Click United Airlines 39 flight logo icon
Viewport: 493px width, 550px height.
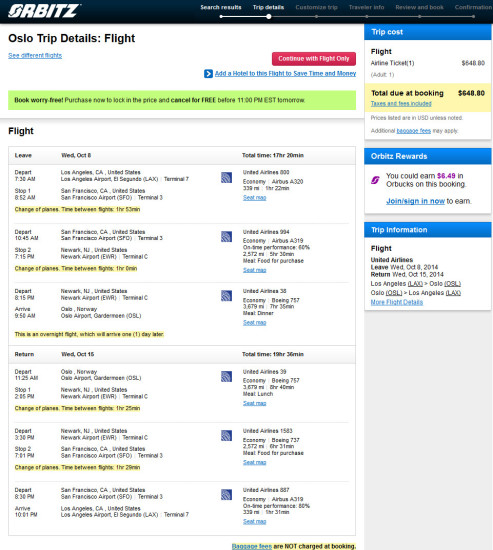226,376
